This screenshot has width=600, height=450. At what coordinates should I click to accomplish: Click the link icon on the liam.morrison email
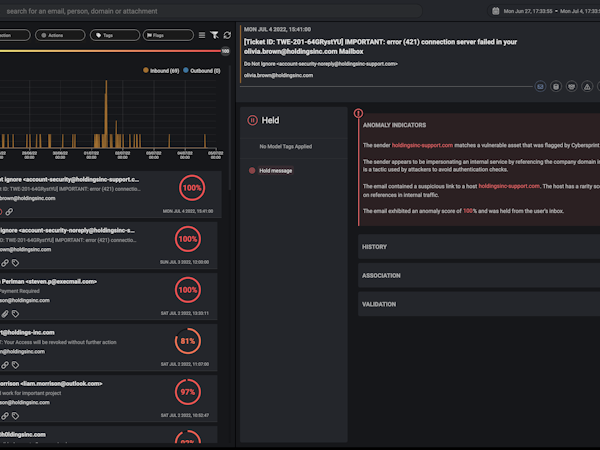pos(5,416)
